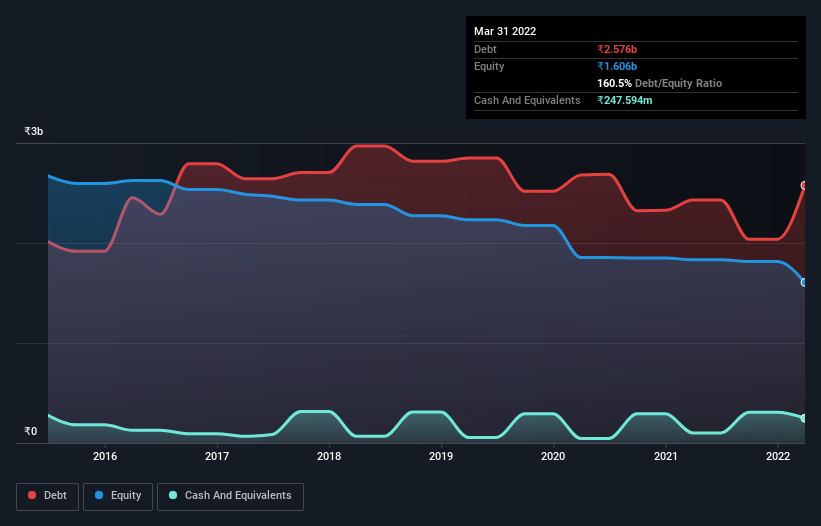Click the 2019 x-axis label
Image resolution: width=821 pixels, height=526 pixels.
pos(441,456)
